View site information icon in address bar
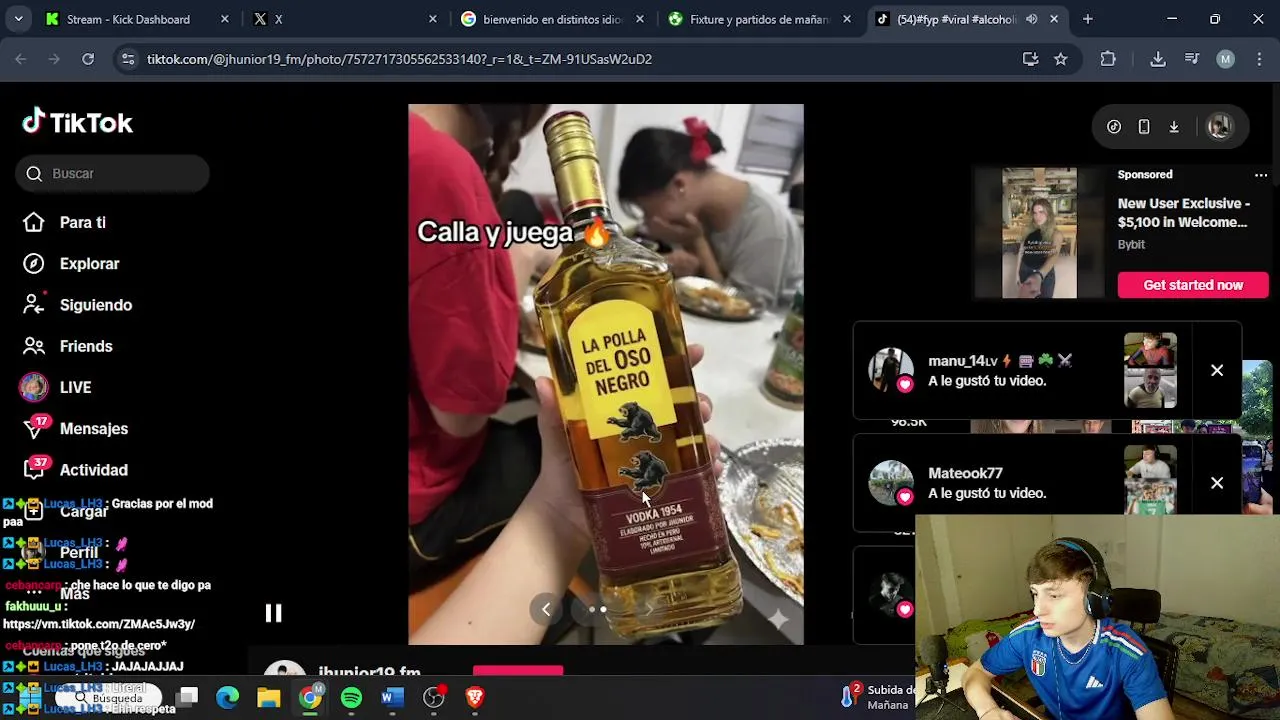This screenshot has height=720, width=1280. (x=127, y=59)
